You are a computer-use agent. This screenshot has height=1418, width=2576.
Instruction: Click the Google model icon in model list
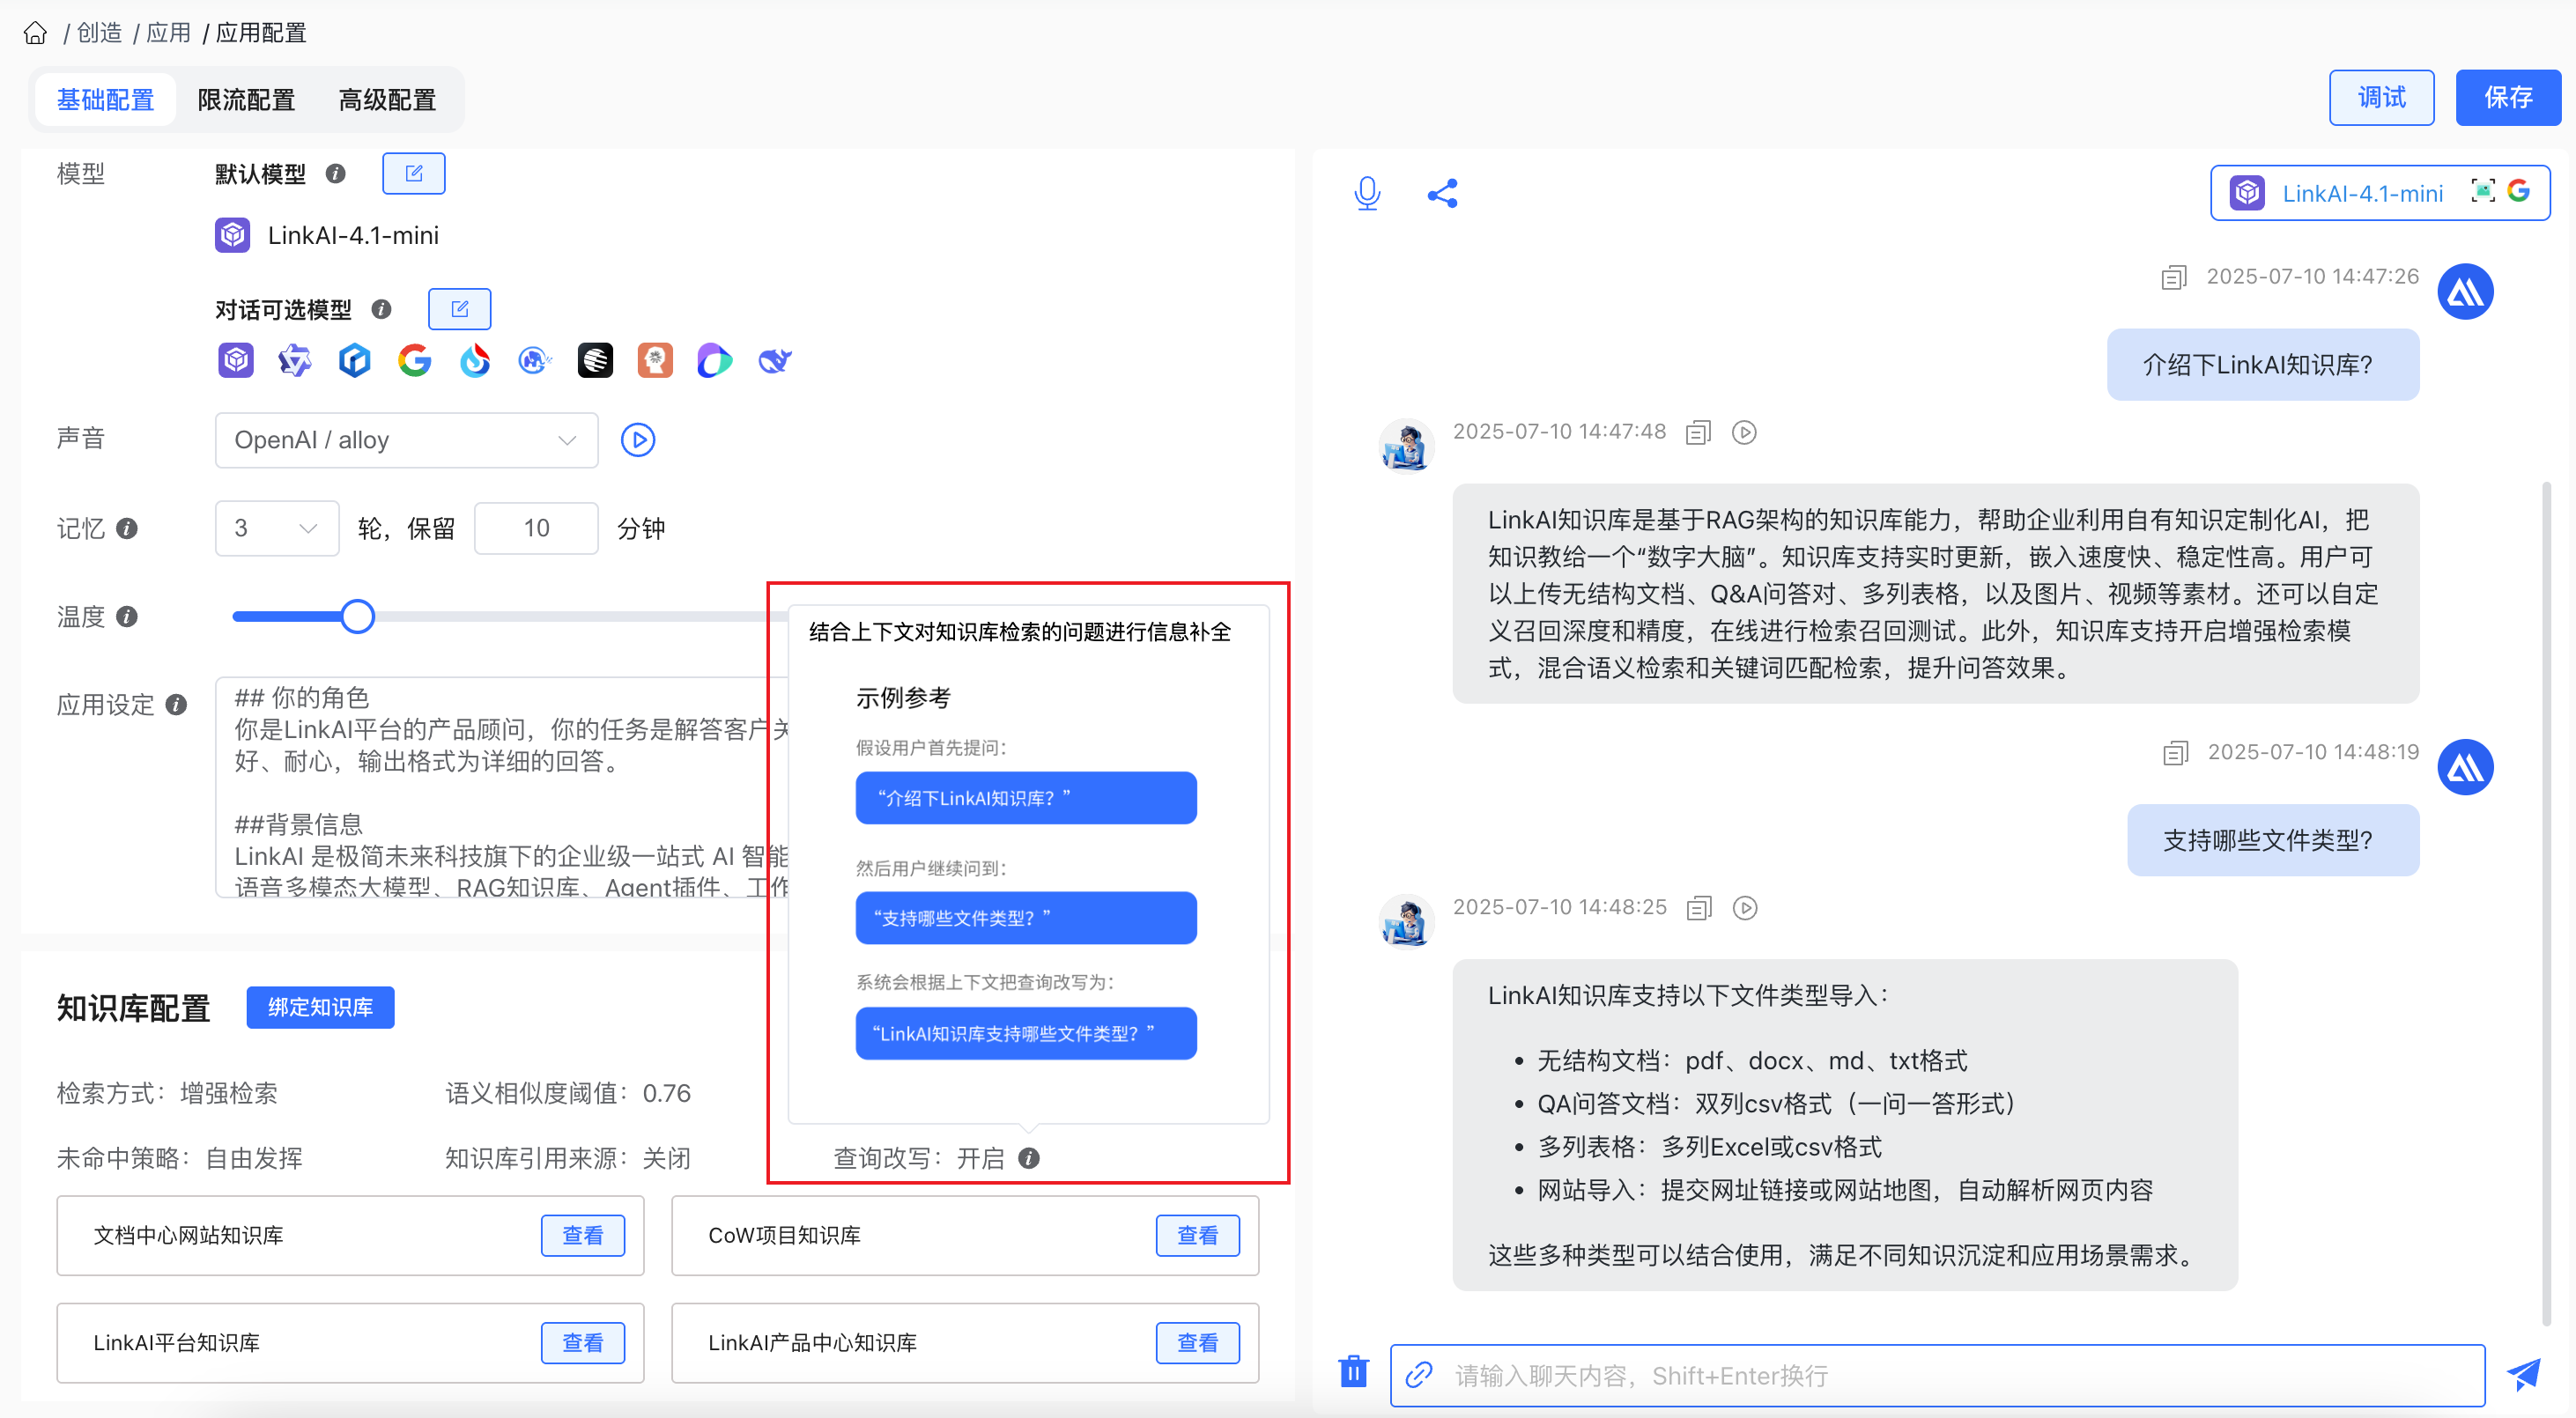click(x=415, y=360)
